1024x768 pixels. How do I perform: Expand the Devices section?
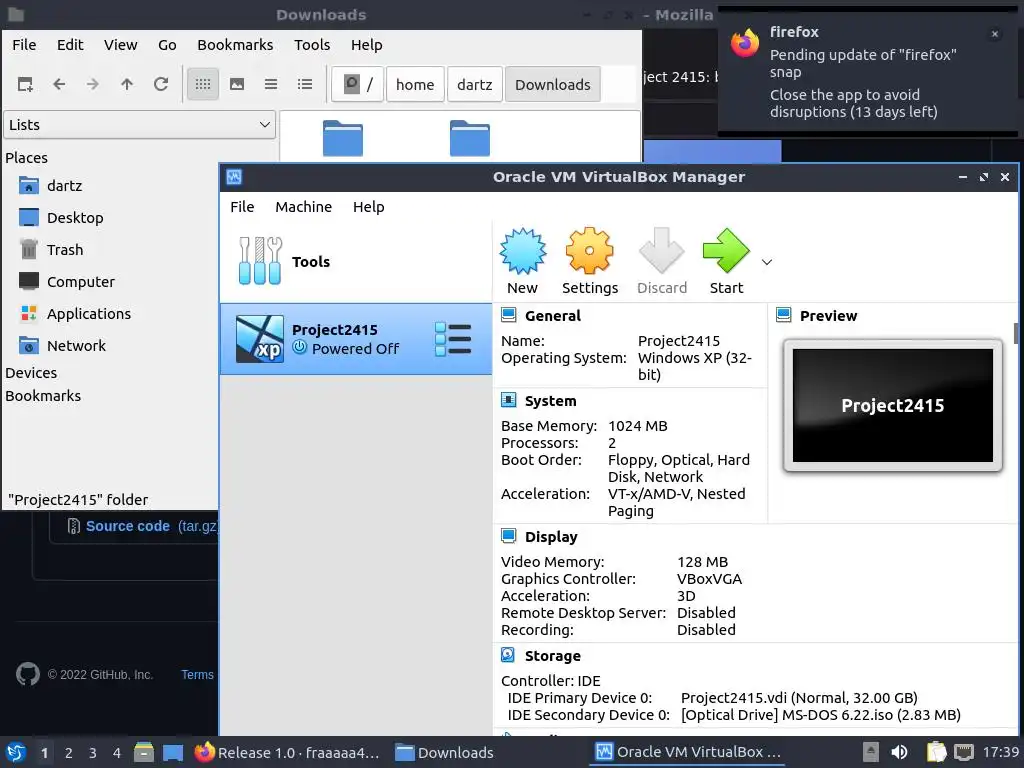click(x=31, y=373)
